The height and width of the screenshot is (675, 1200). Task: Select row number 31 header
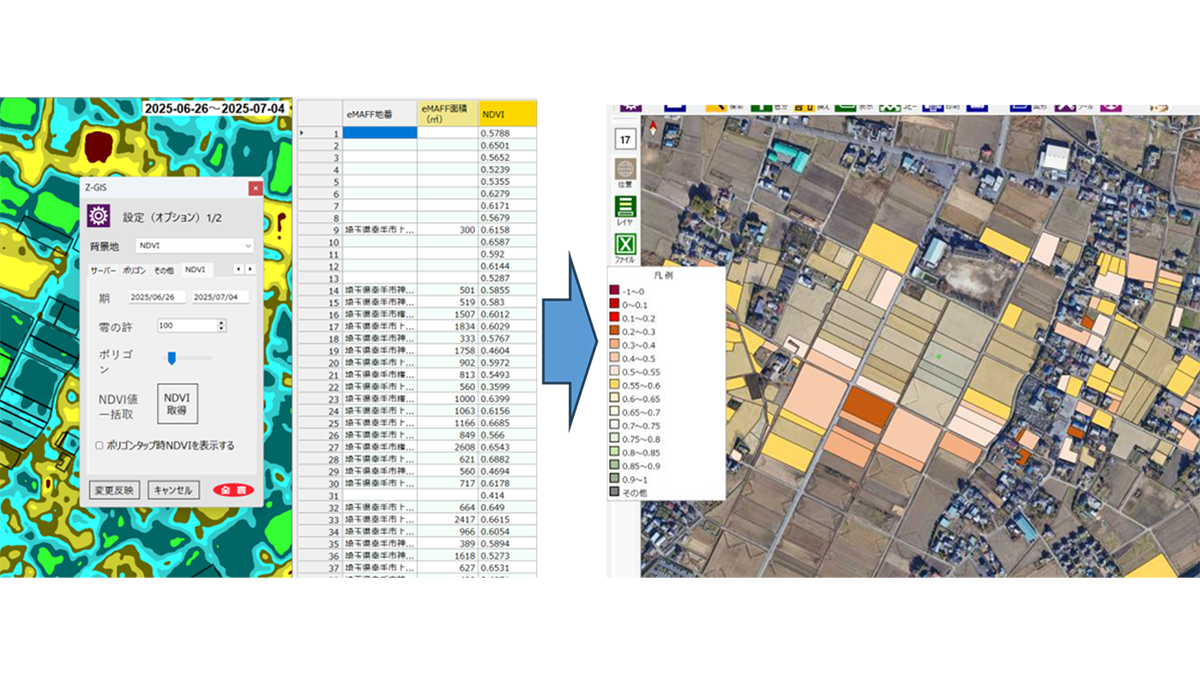click(x=320, y=495)
